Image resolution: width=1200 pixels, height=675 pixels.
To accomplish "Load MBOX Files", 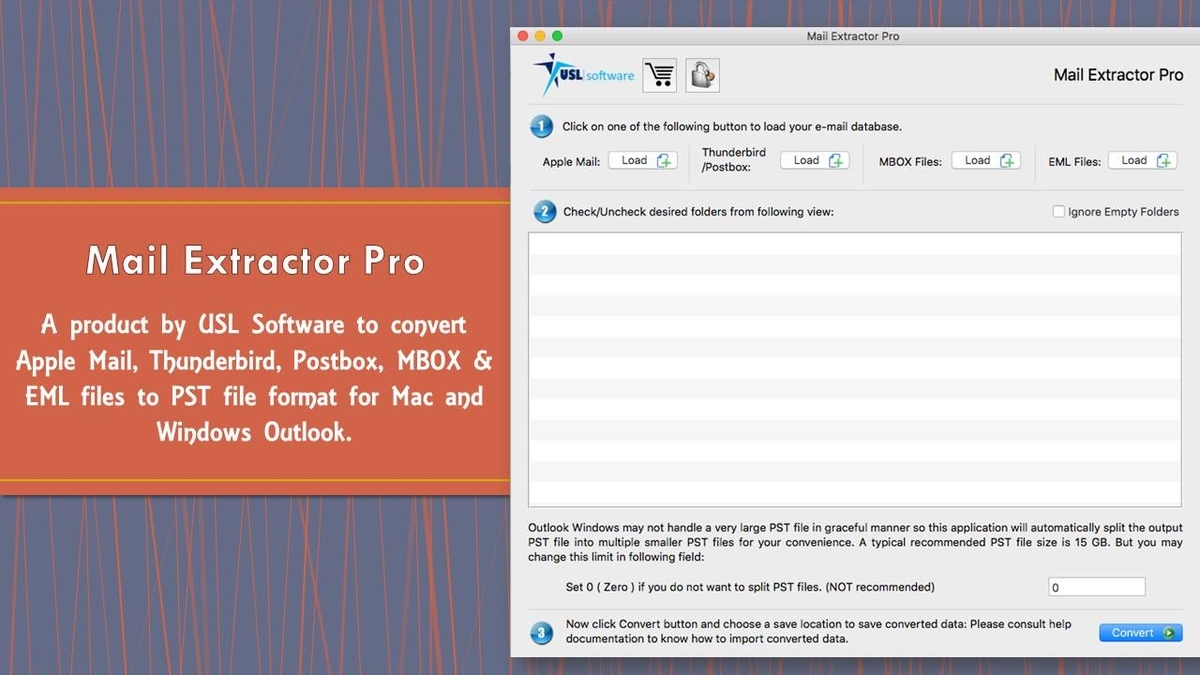I will (986, 160).
